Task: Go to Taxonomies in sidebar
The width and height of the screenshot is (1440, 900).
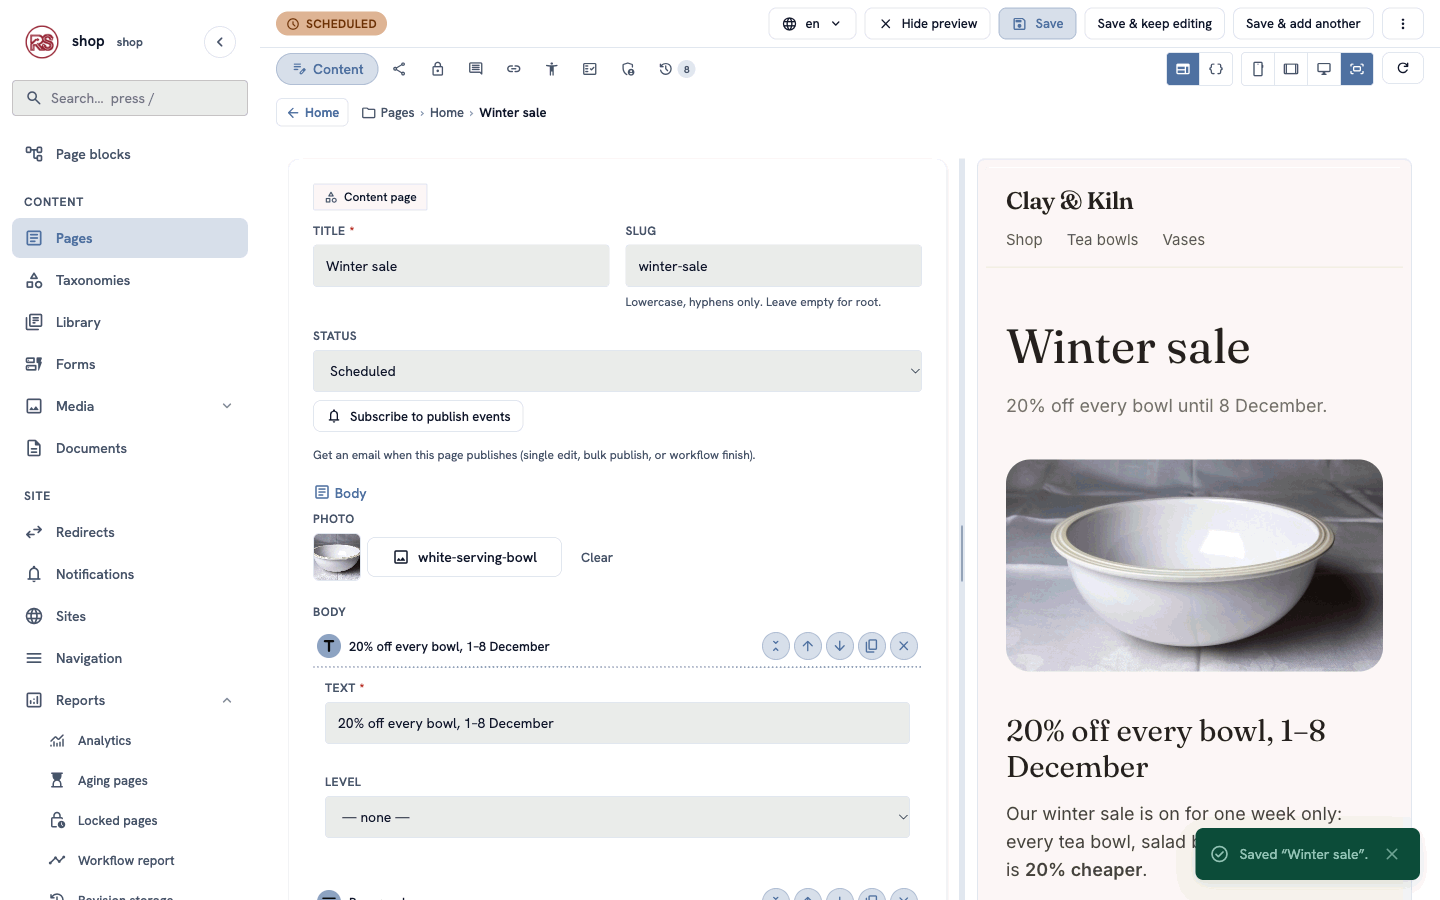Action: pos(130,280)
